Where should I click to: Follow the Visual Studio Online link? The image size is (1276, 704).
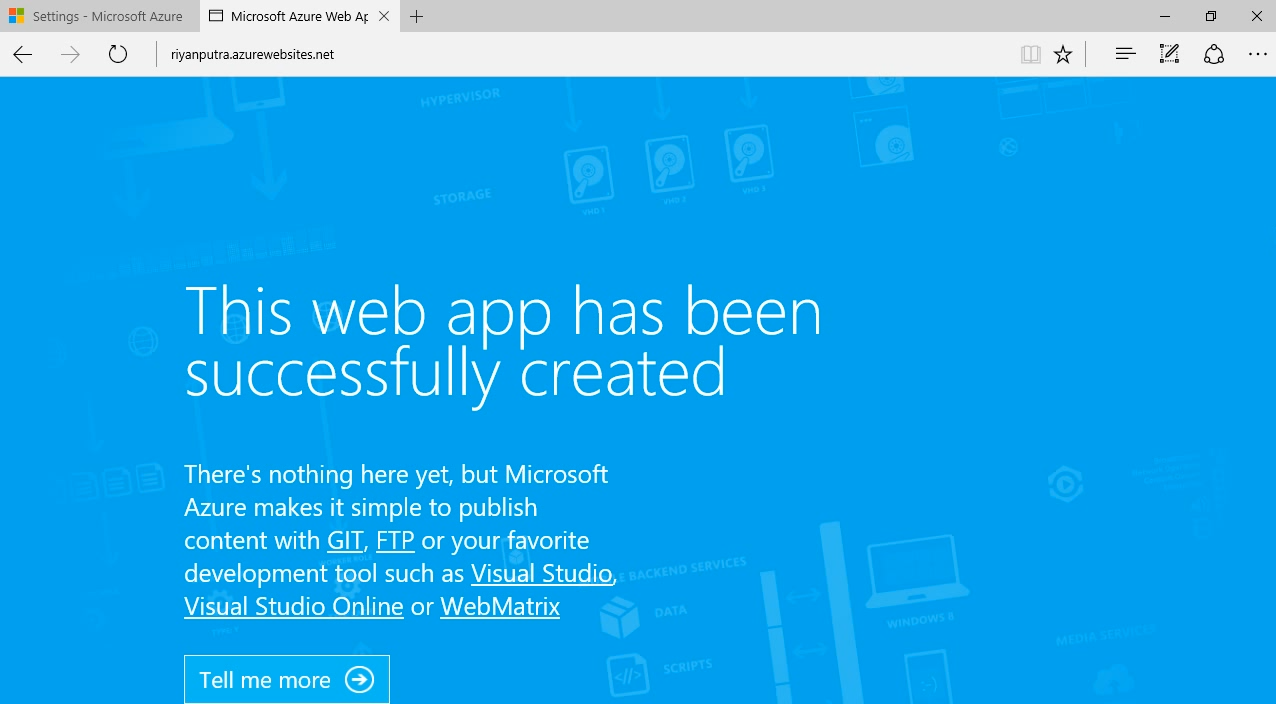click(294, 607)
